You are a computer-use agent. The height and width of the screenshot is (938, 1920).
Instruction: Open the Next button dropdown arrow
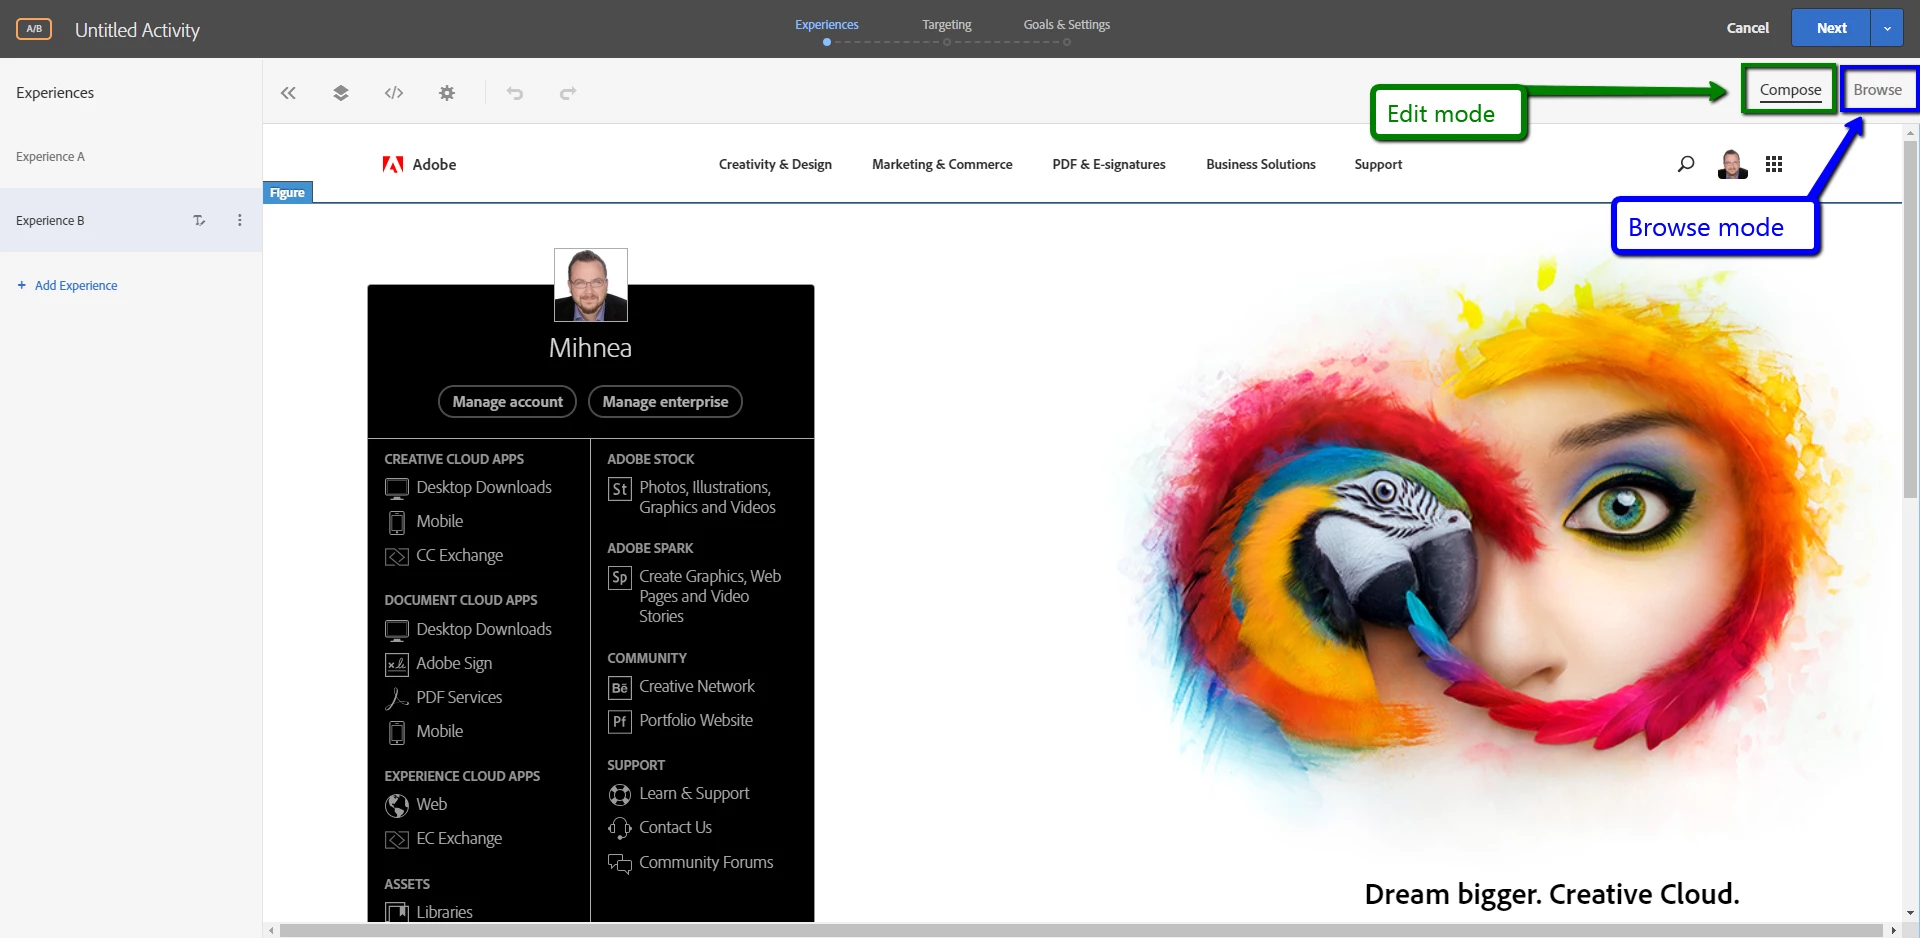pos(1887,28)
